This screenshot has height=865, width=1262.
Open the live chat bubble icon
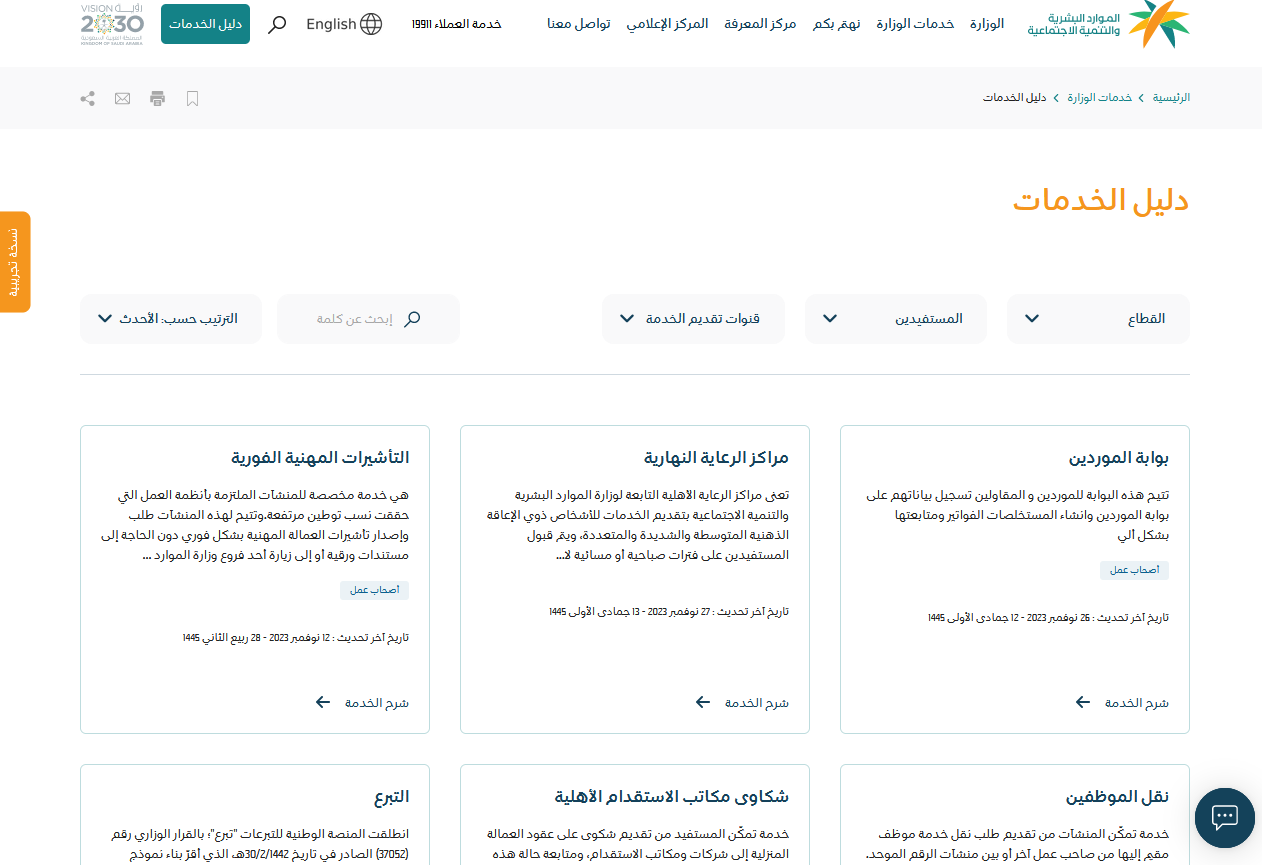[x=1224, y=816]
